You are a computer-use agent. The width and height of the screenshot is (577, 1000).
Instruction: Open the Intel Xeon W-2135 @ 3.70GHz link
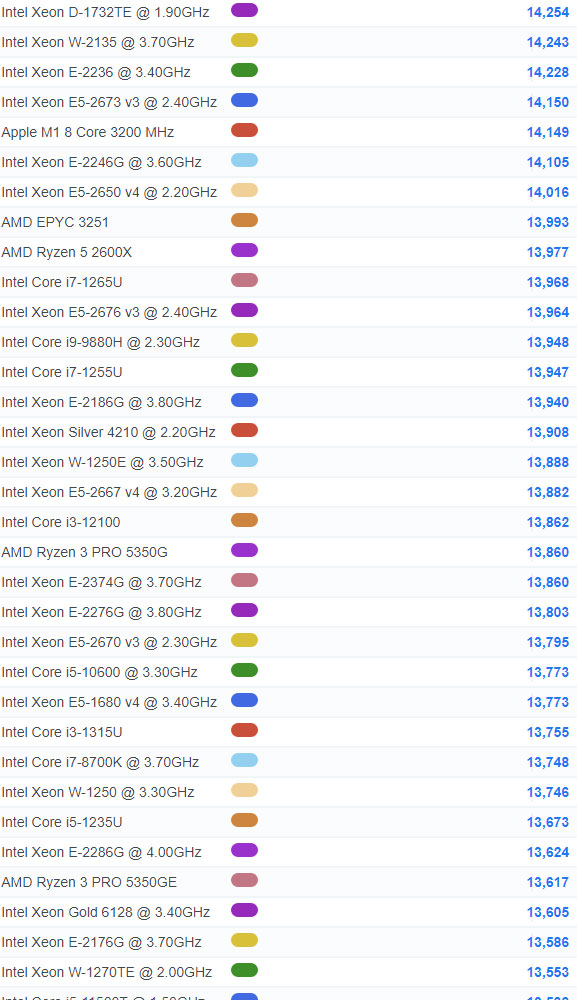(98, 42)
